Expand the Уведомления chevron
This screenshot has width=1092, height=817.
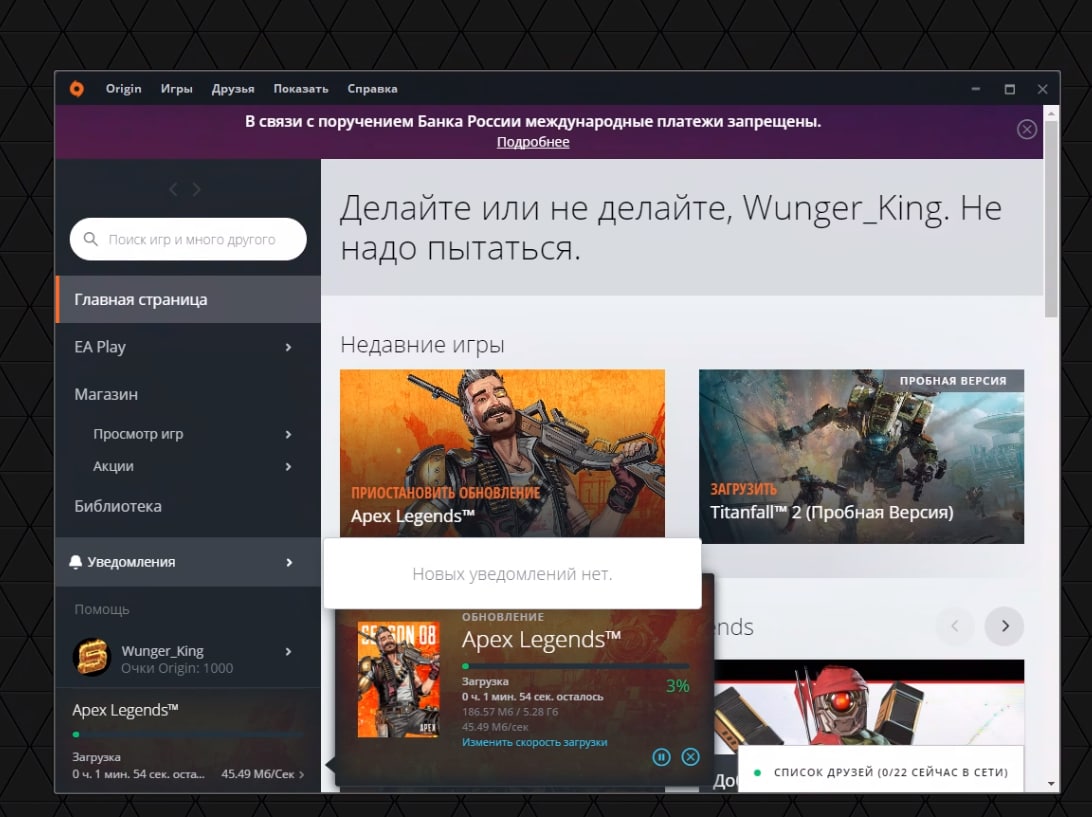coord(289,562)
